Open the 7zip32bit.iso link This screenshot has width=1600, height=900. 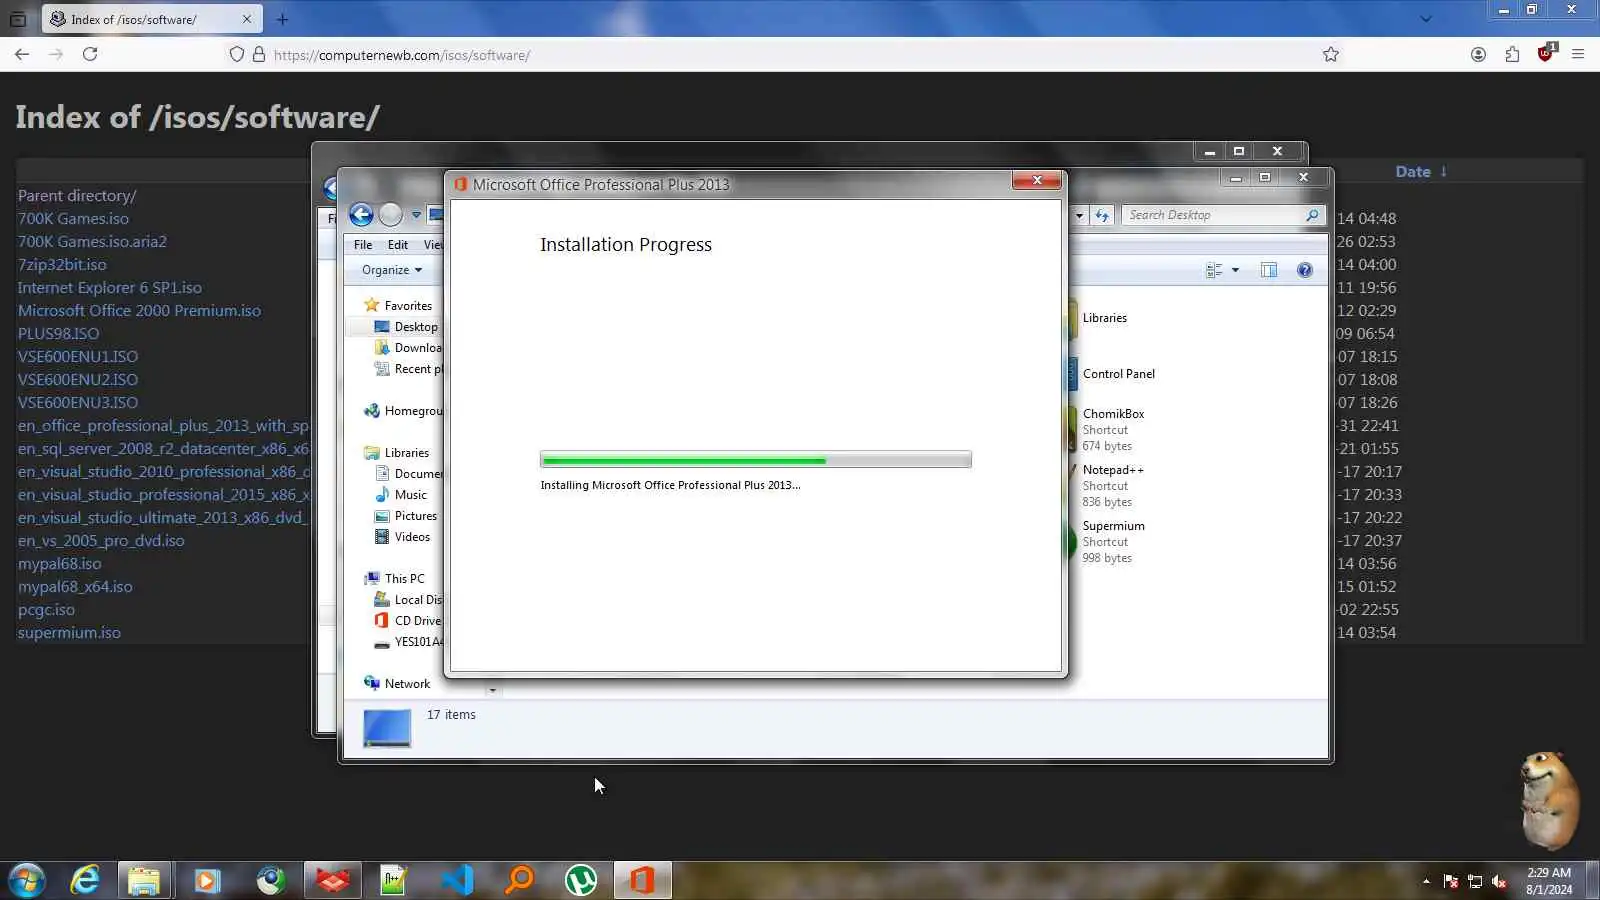tap(62, 265)
